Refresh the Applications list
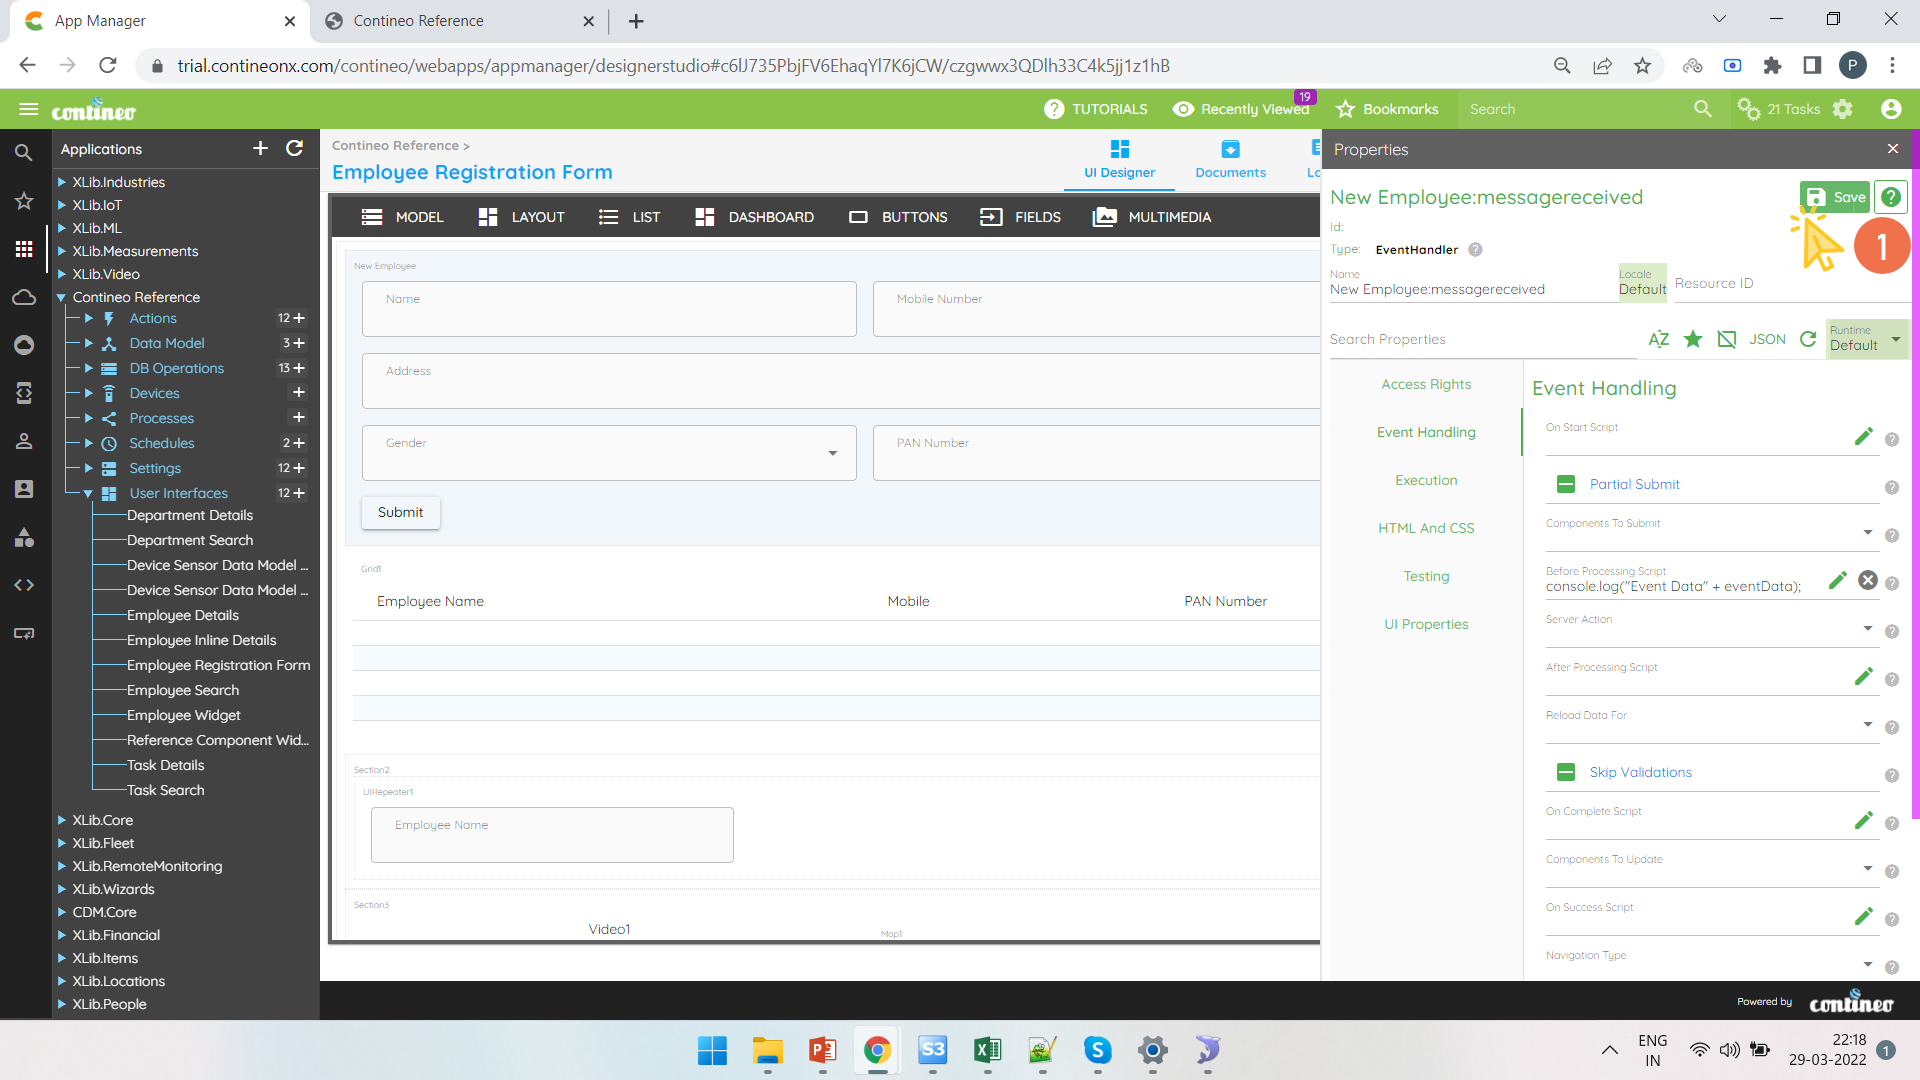The width and height of the screenshot is (1920, 1080). [295, 148]
